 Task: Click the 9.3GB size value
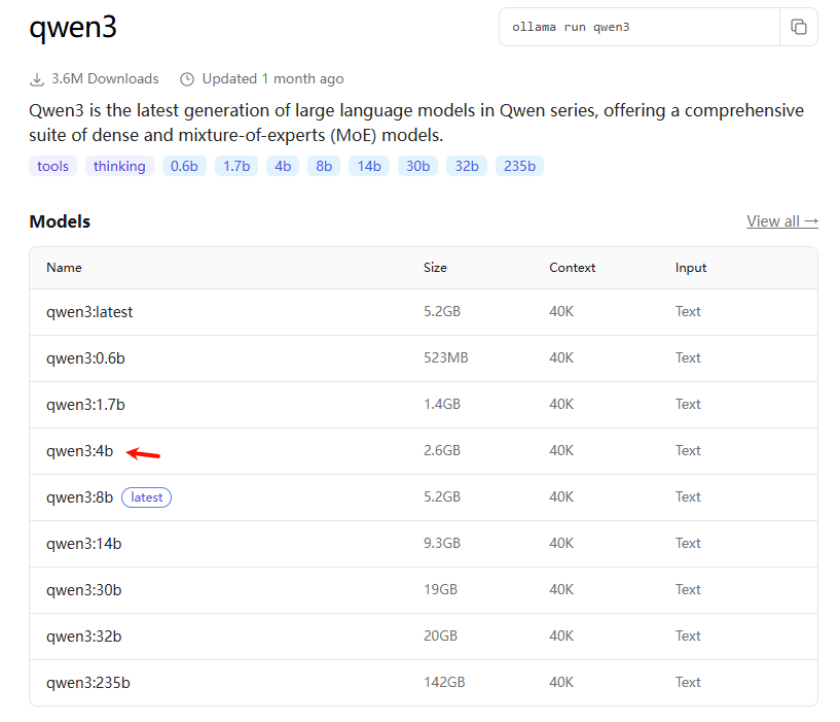point(442,543)
